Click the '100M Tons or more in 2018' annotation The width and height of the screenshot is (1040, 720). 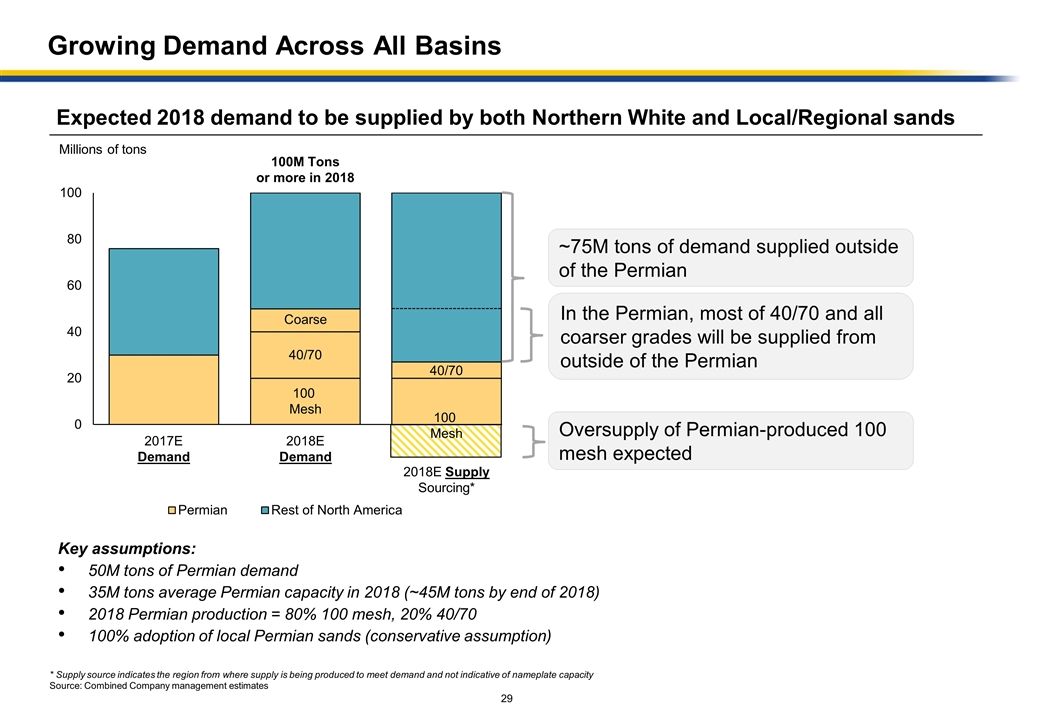coord(305,169)
